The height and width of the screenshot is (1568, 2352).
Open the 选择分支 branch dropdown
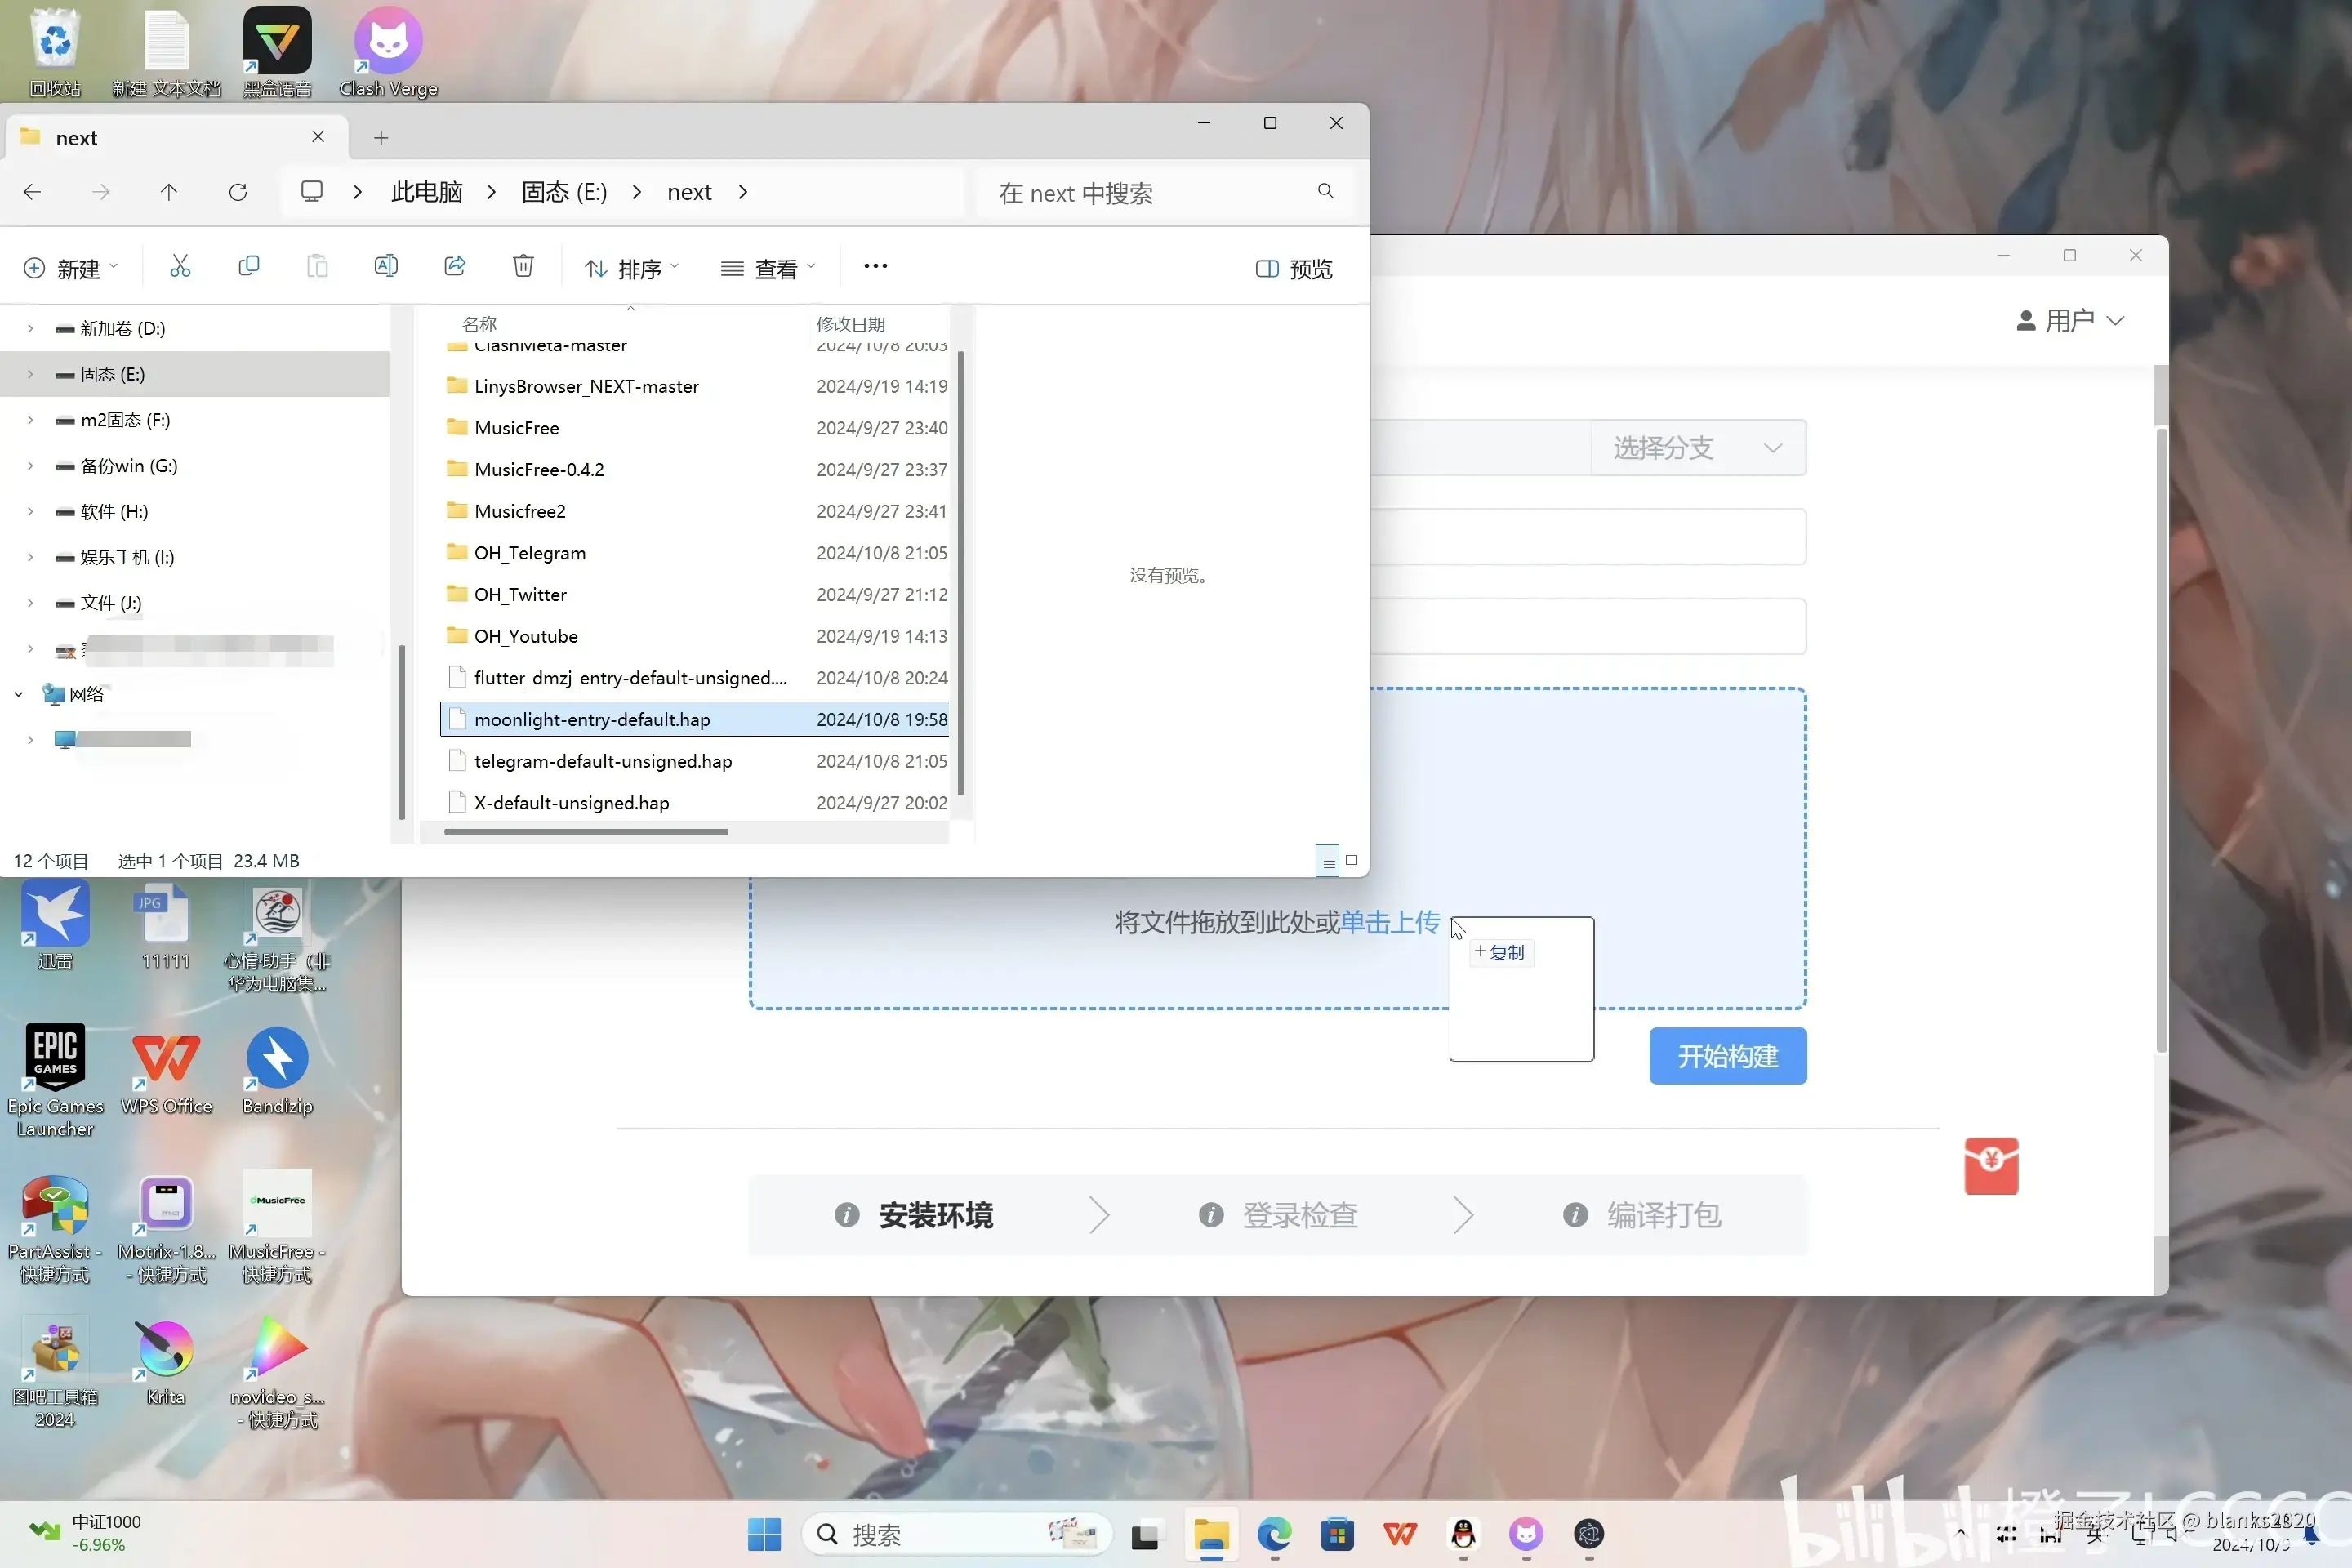pos(1697,448)
